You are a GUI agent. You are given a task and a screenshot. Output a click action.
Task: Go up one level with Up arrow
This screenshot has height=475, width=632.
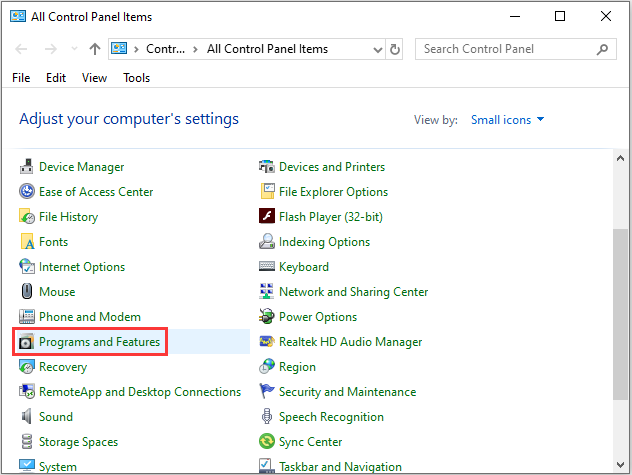pyautogui.click(x=95, y=49)
